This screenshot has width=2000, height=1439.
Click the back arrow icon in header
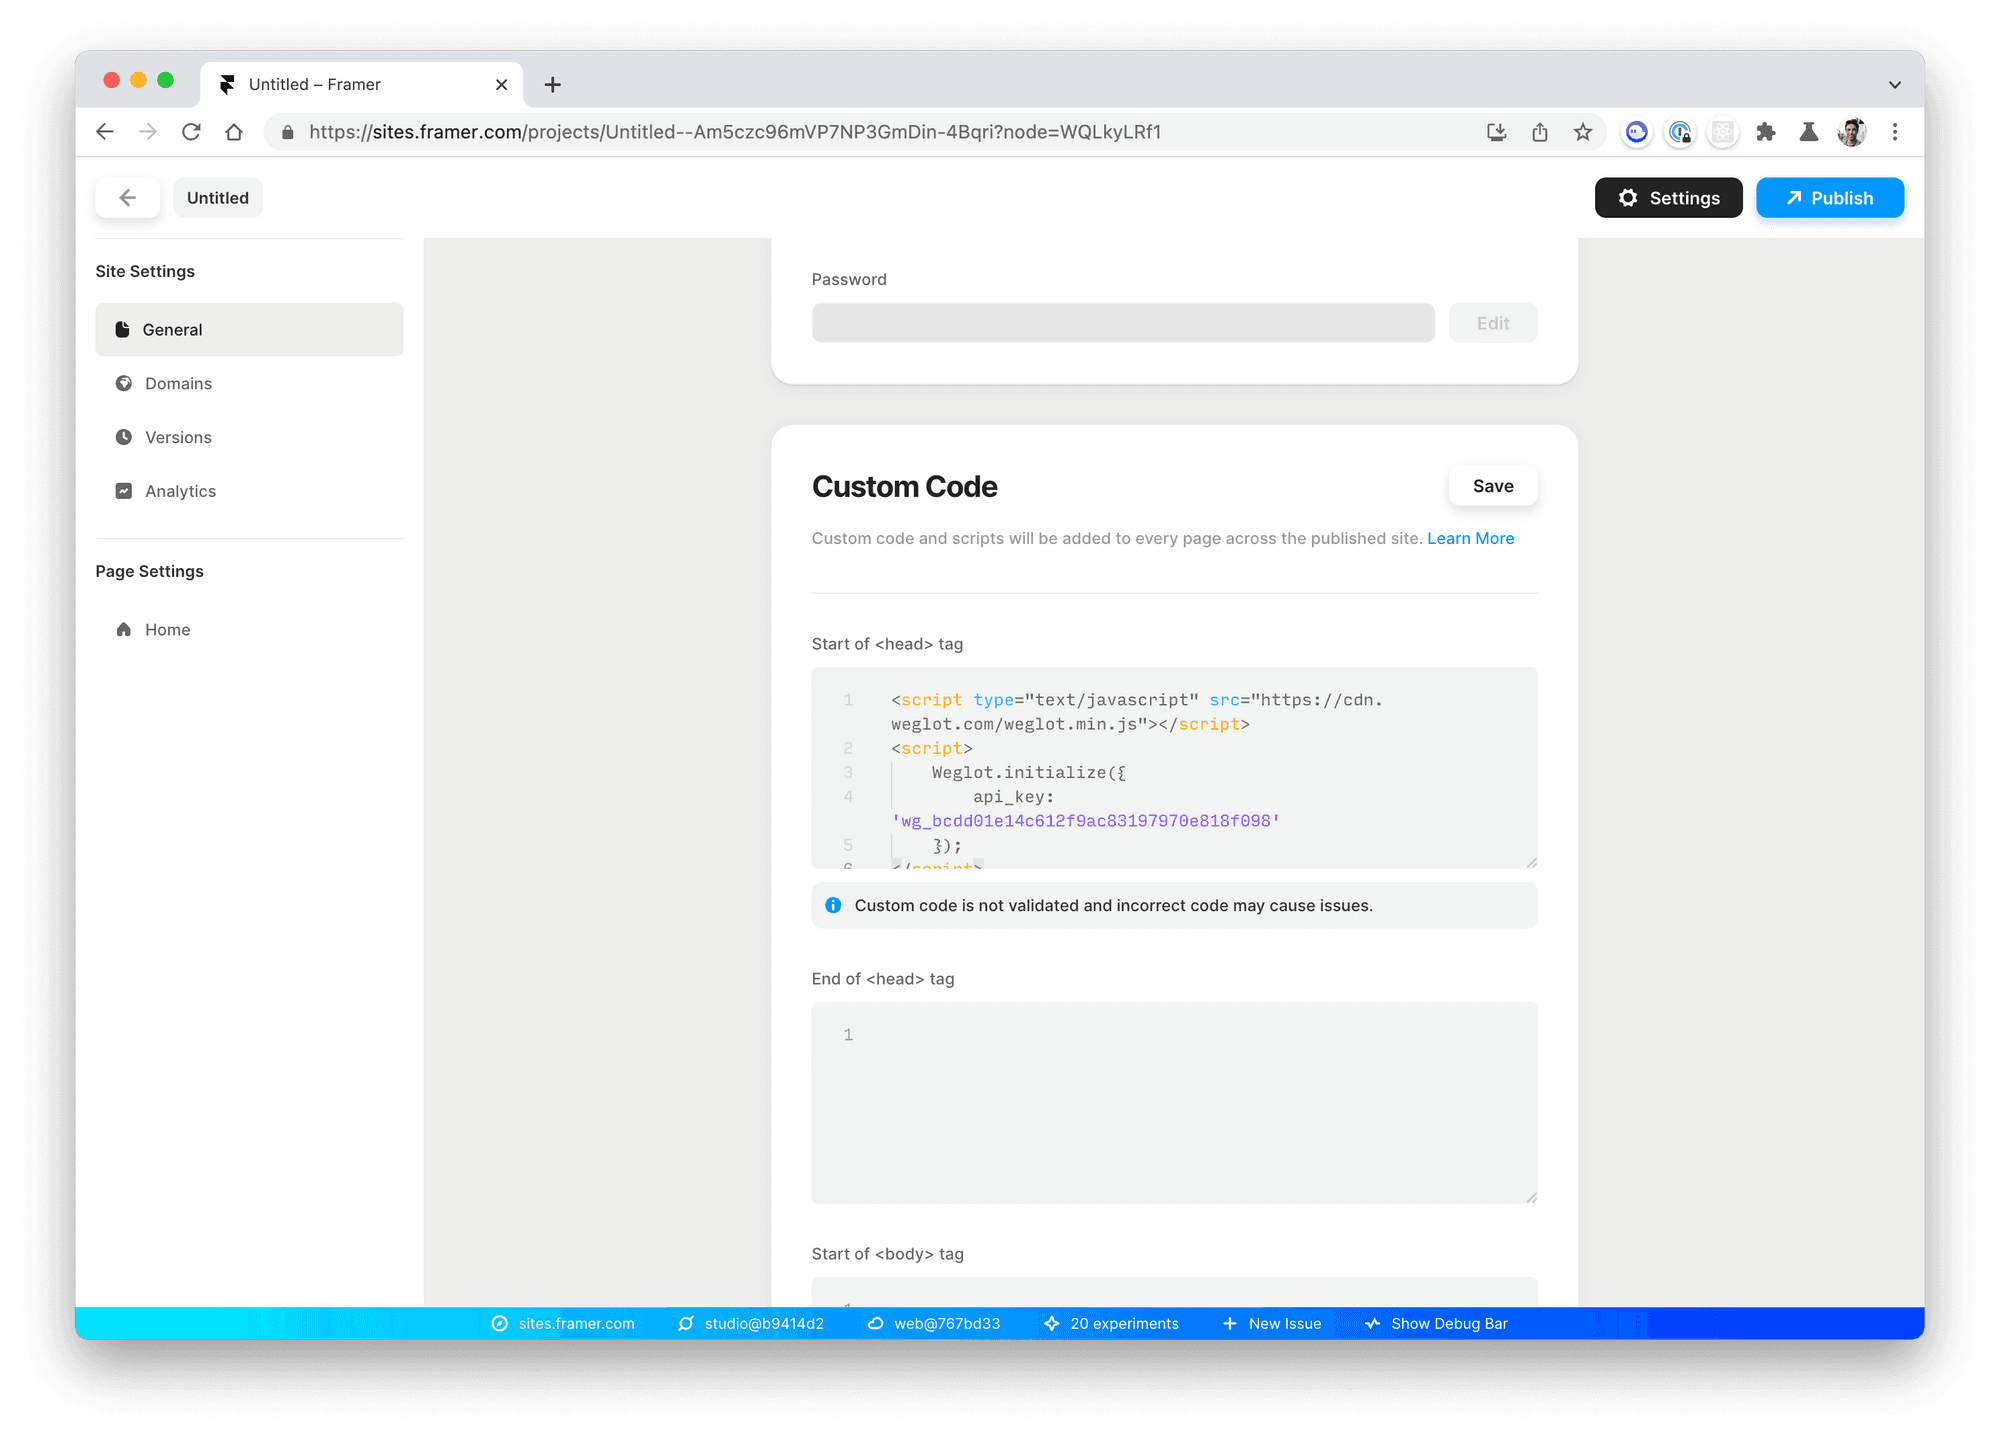(x=130, y=197)
